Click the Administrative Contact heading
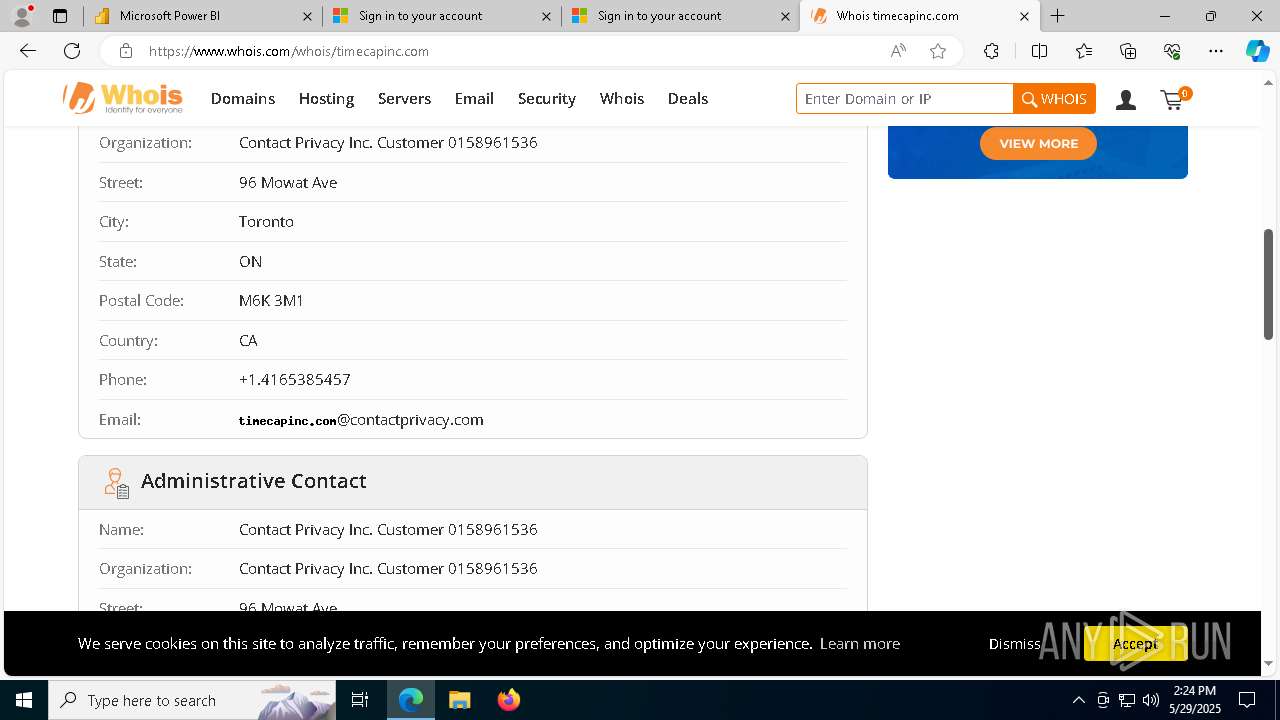Image resolution: width=1280 pixels, height=720 pixels. point(254,481)
